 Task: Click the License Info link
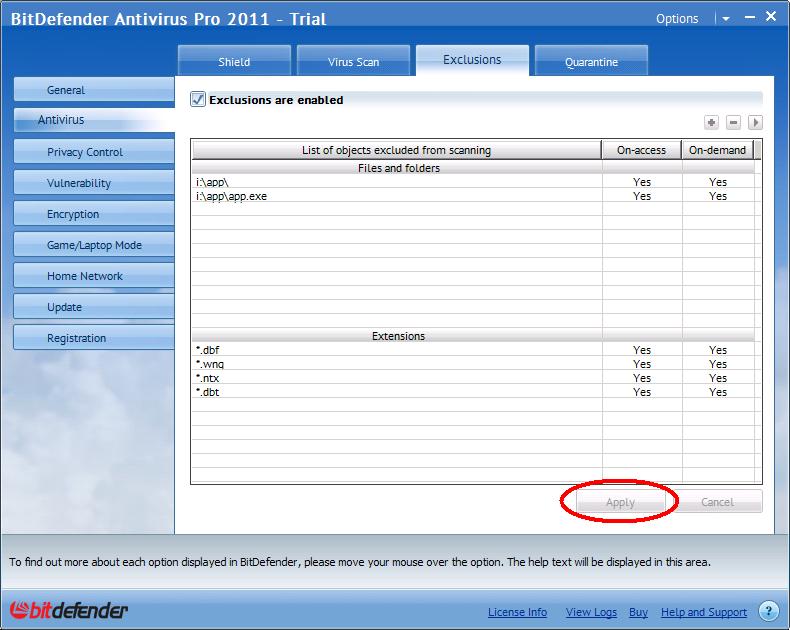(517, 612)
